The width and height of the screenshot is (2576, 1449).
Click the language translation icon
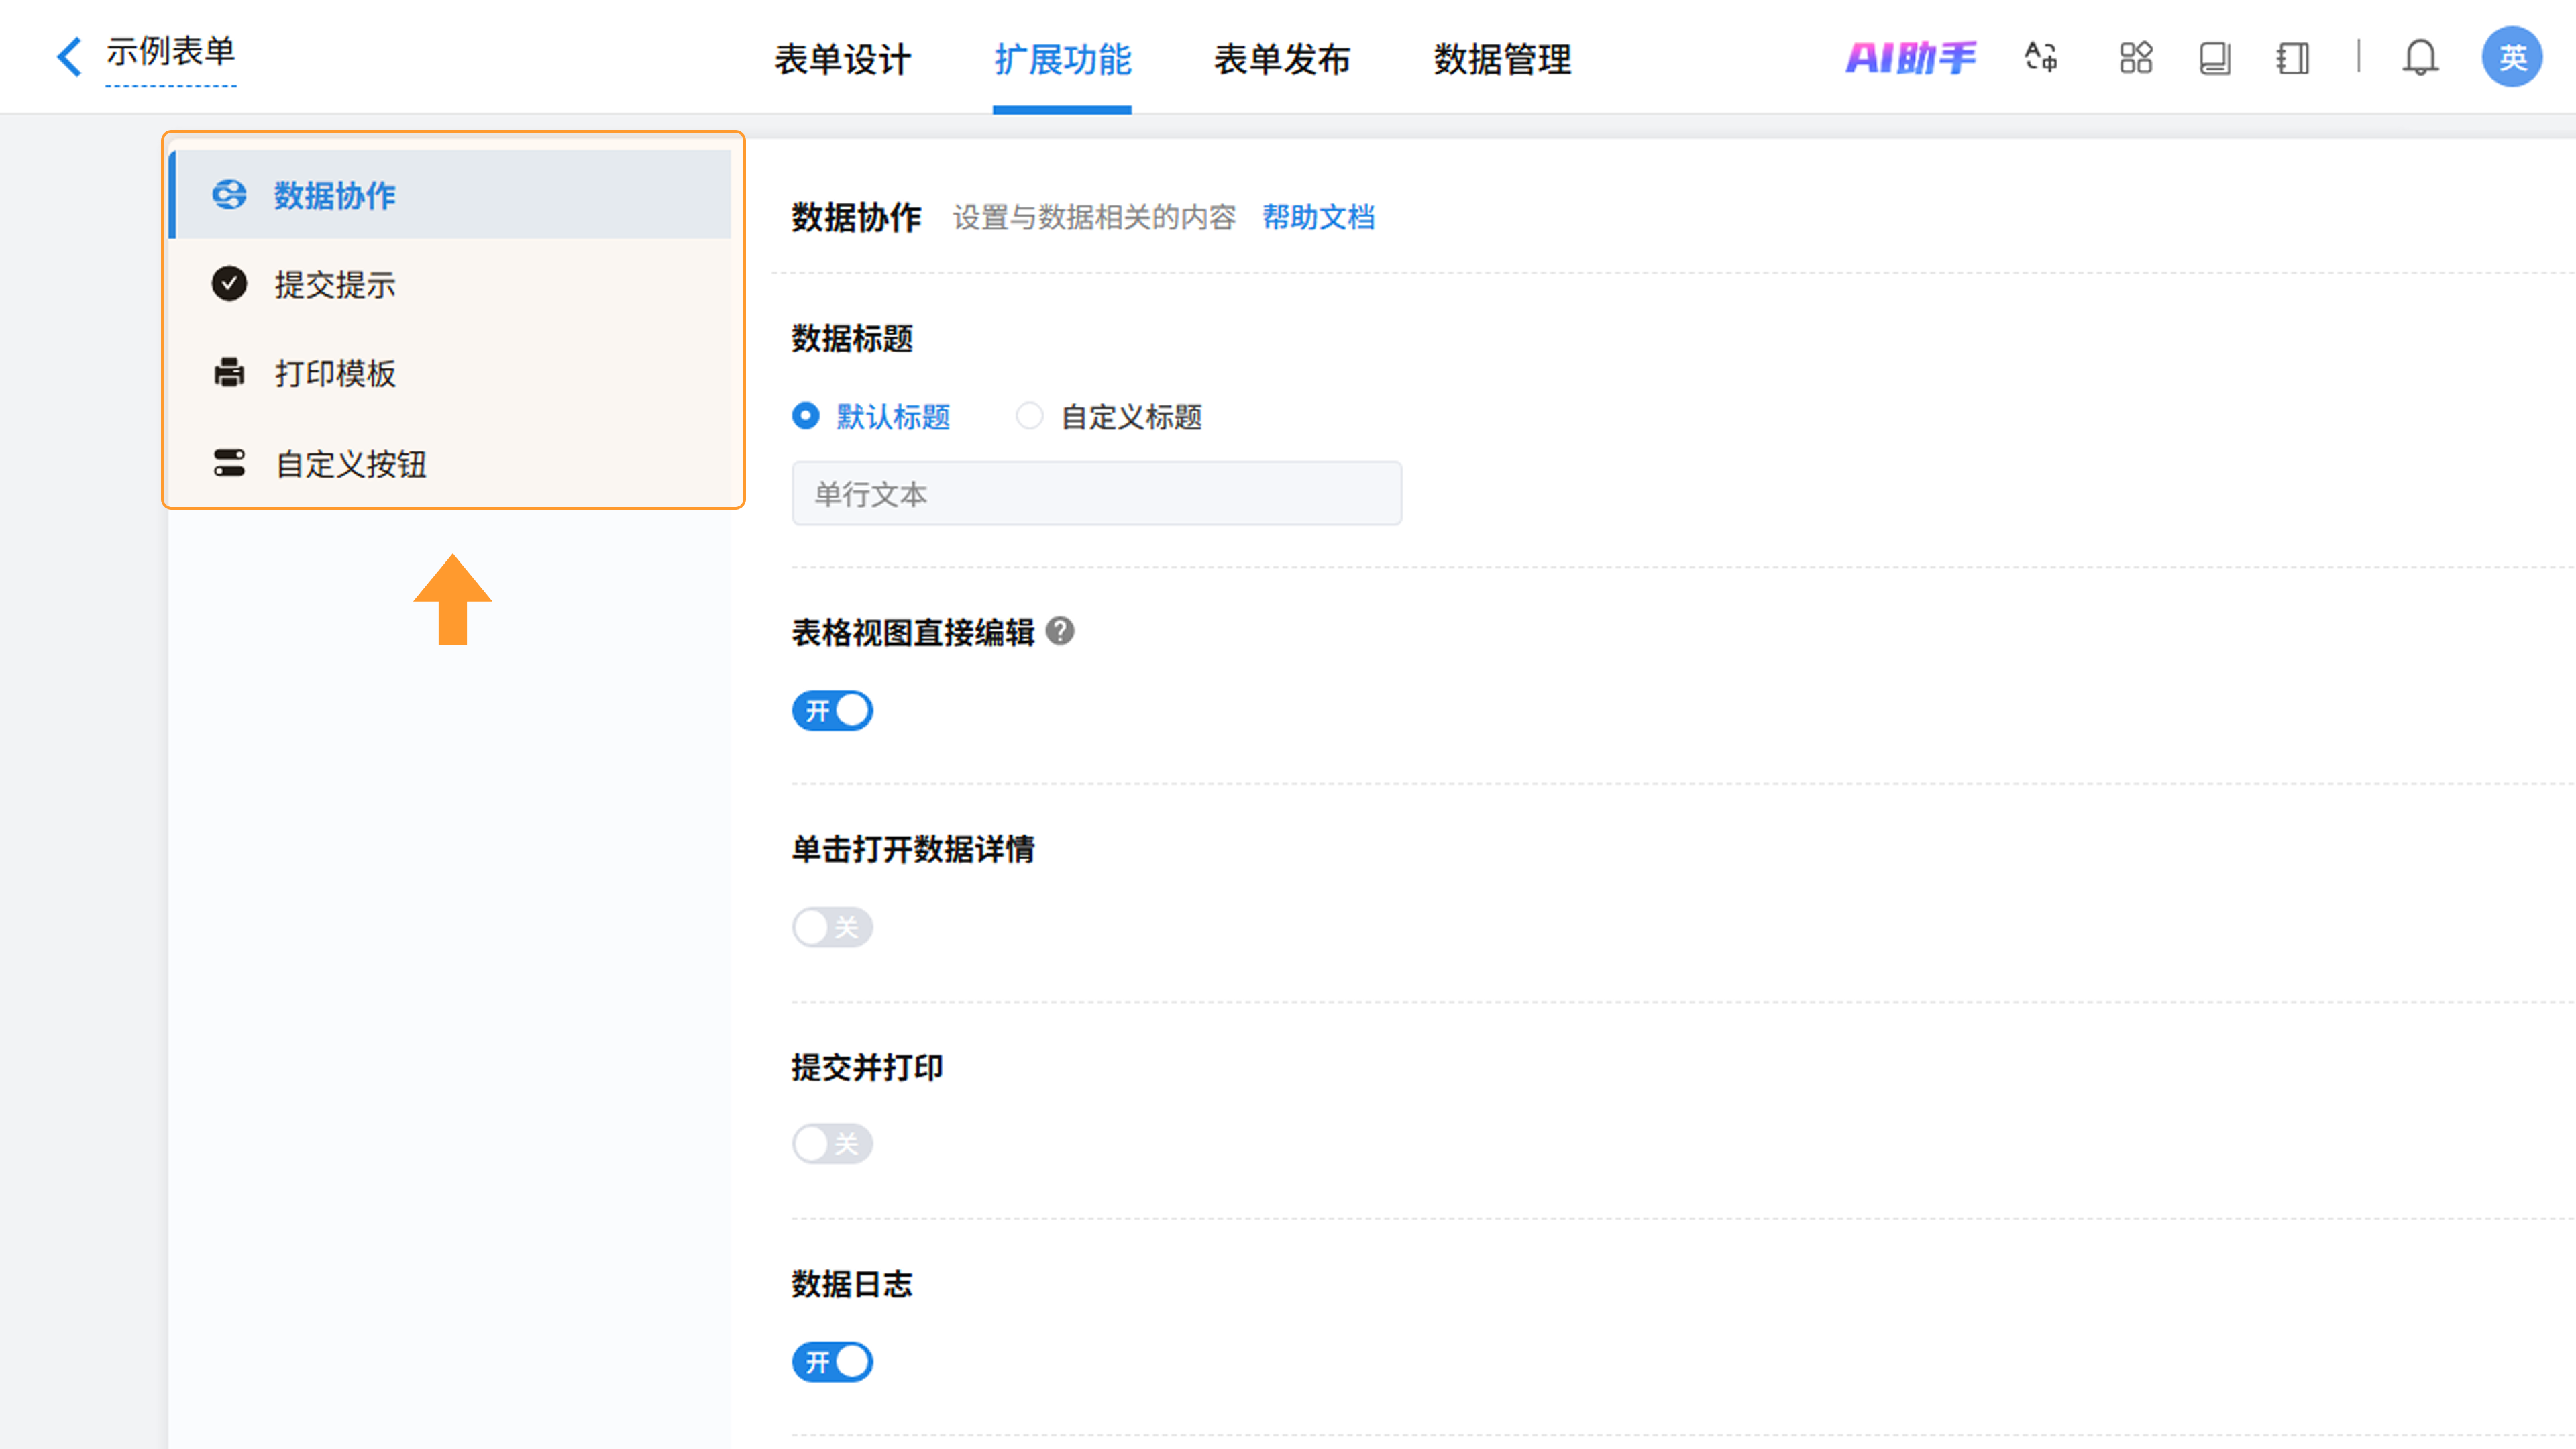pyautogui.click(x=2040, y=57)
